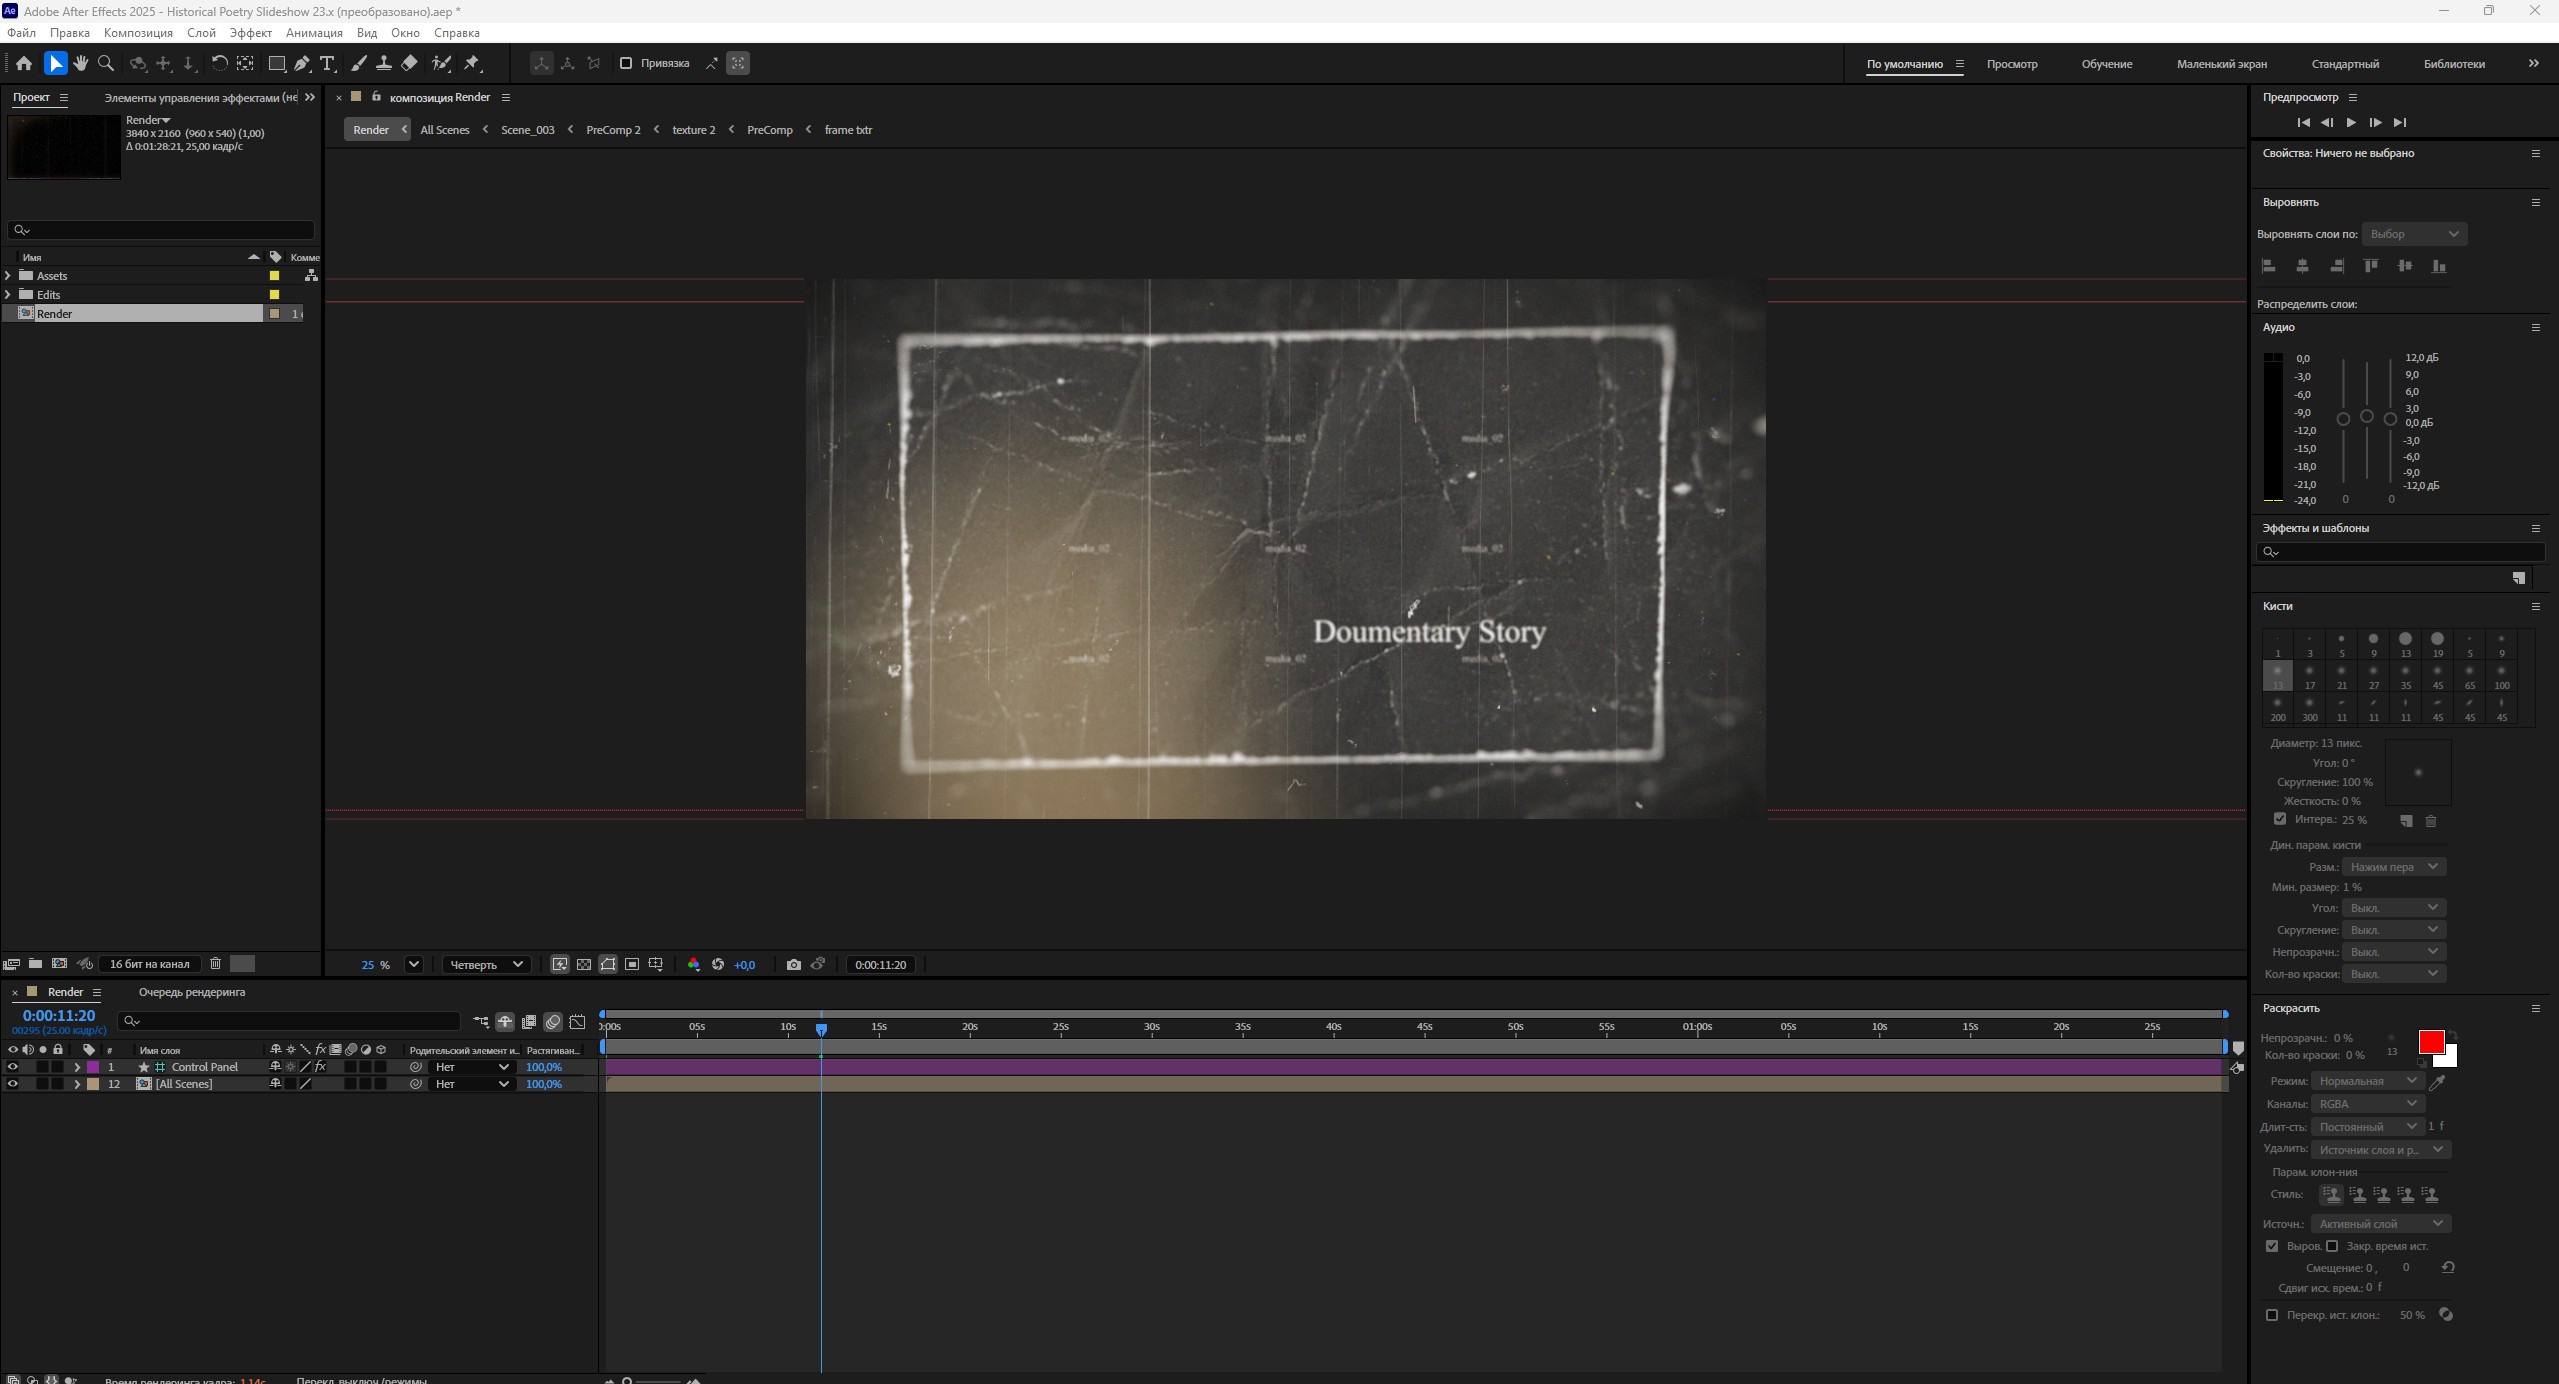Select the Rectangle shape tool
This screenshot has height=1384, width=2559.
[x=277, y=63]
